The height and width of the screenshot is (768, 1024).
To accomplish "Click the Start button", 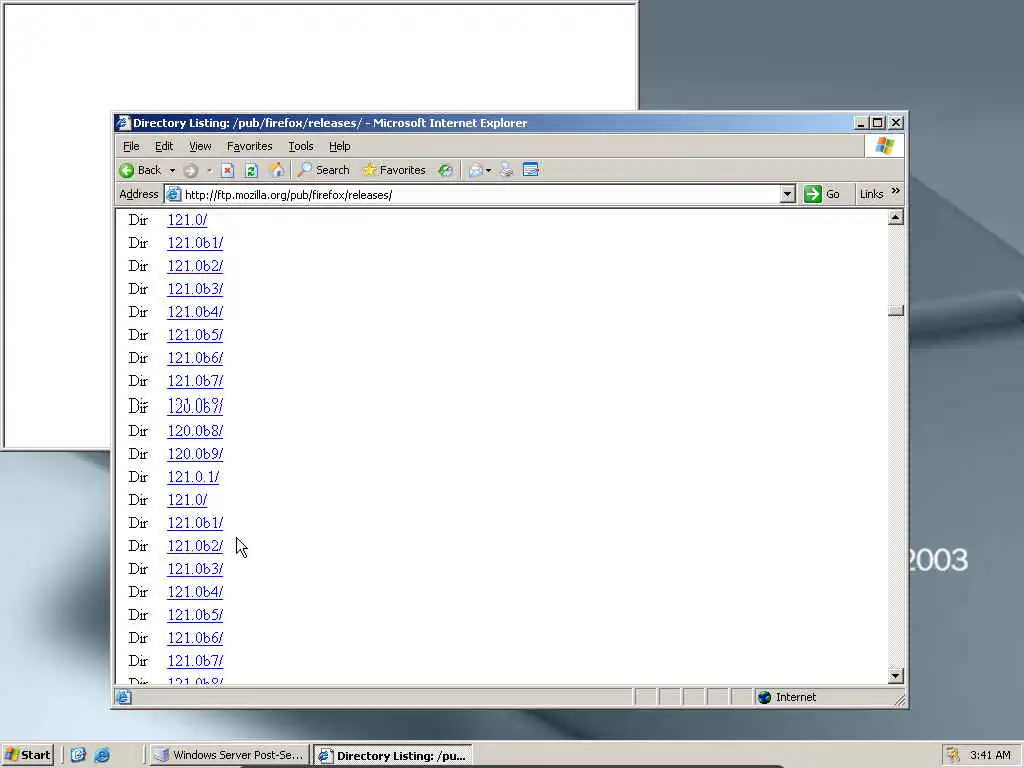I will (27, 755).
